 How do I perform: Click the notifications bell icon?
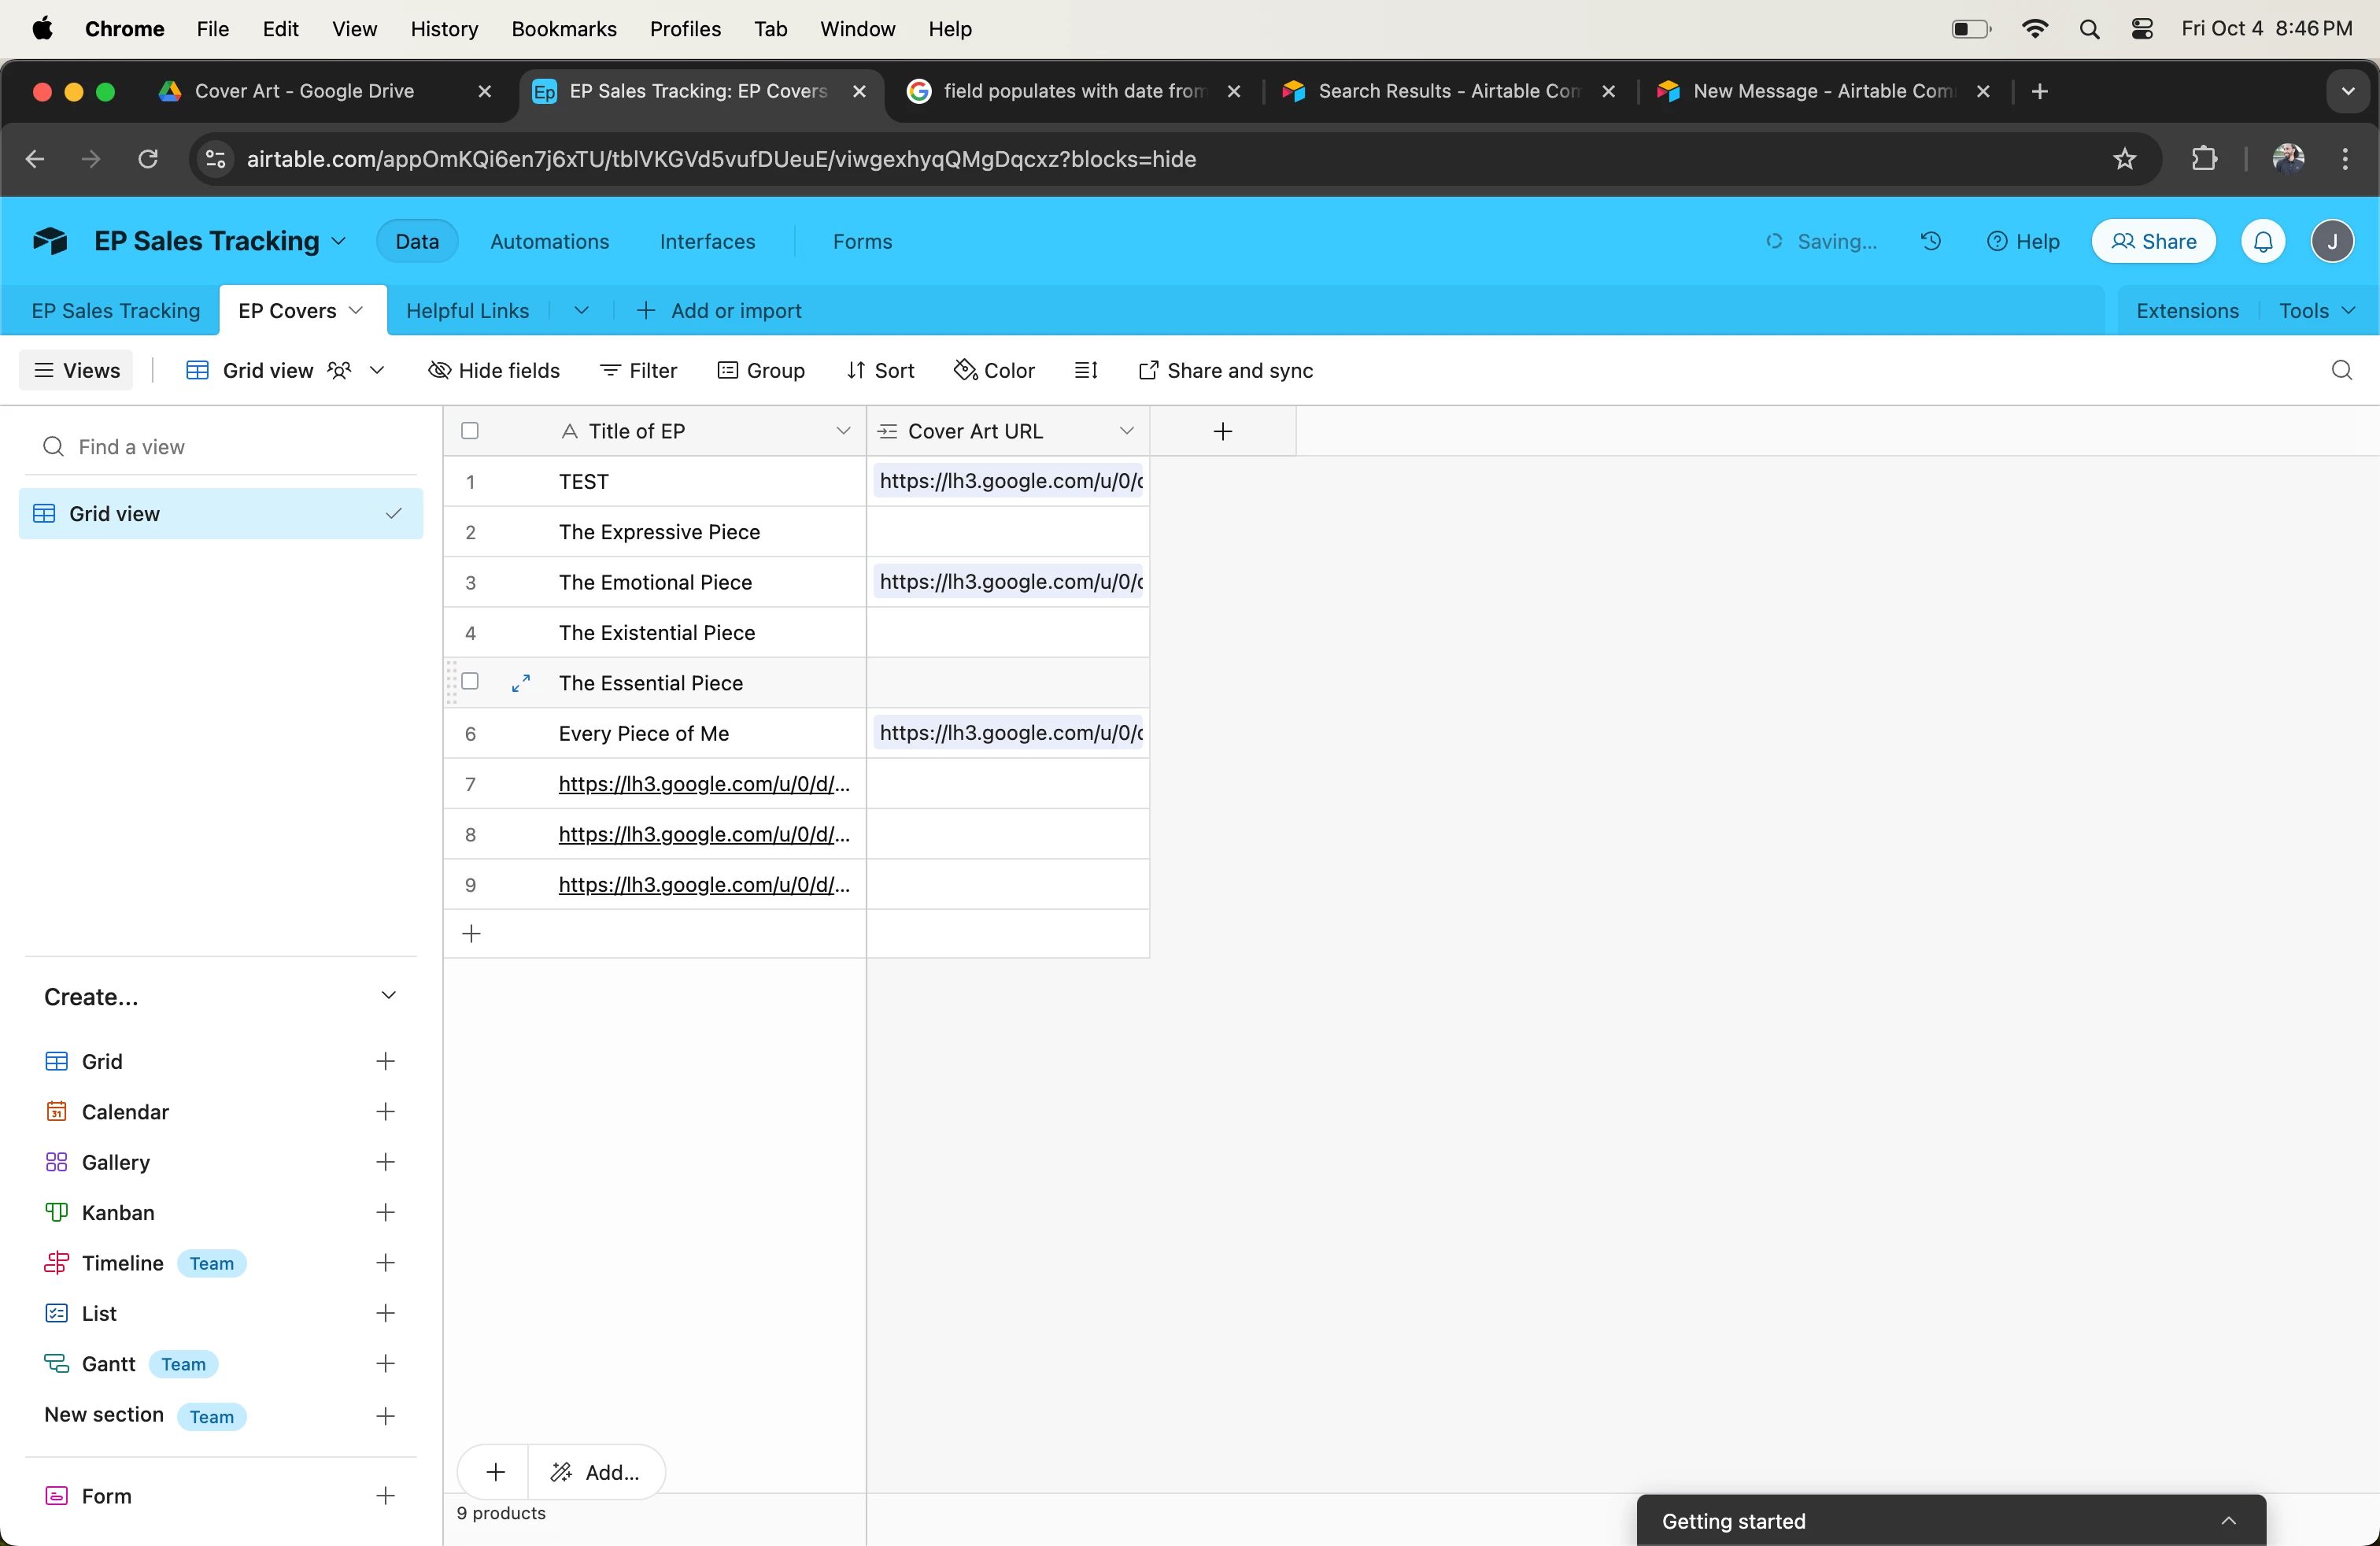click(2263, 241)
